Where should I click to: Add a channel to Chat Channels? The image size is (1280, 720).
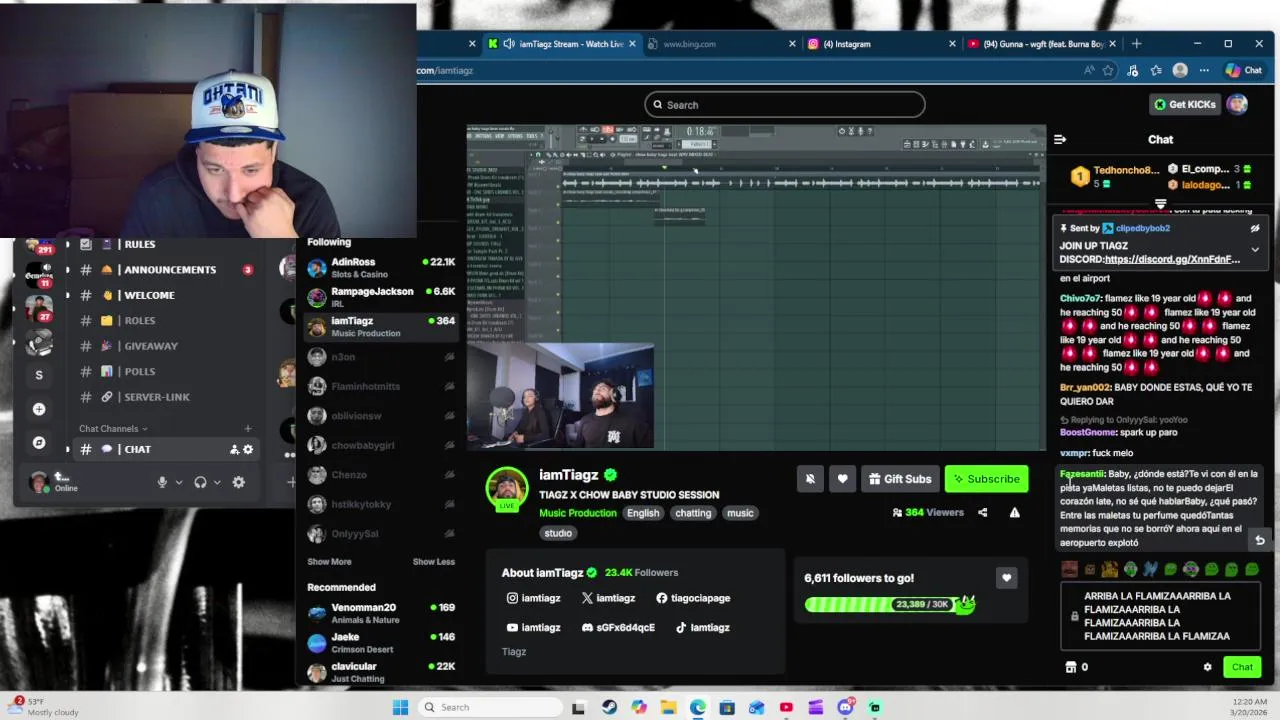click(248, 429)
